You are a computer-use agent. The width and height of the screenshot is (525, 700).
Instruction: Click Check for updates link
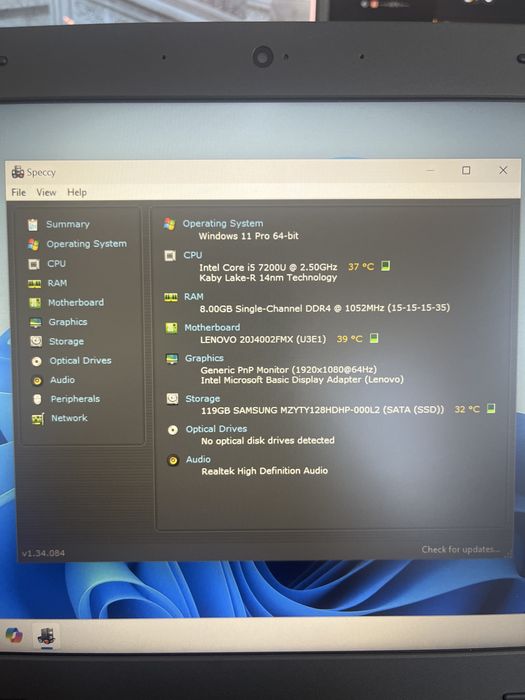tap(461, 549)
